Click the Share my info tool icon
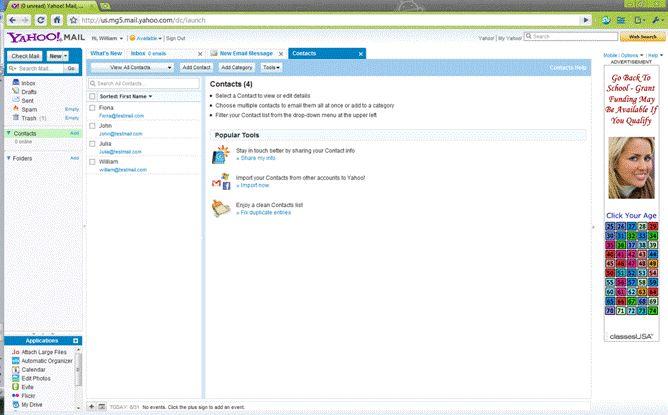 click(221, 154)
